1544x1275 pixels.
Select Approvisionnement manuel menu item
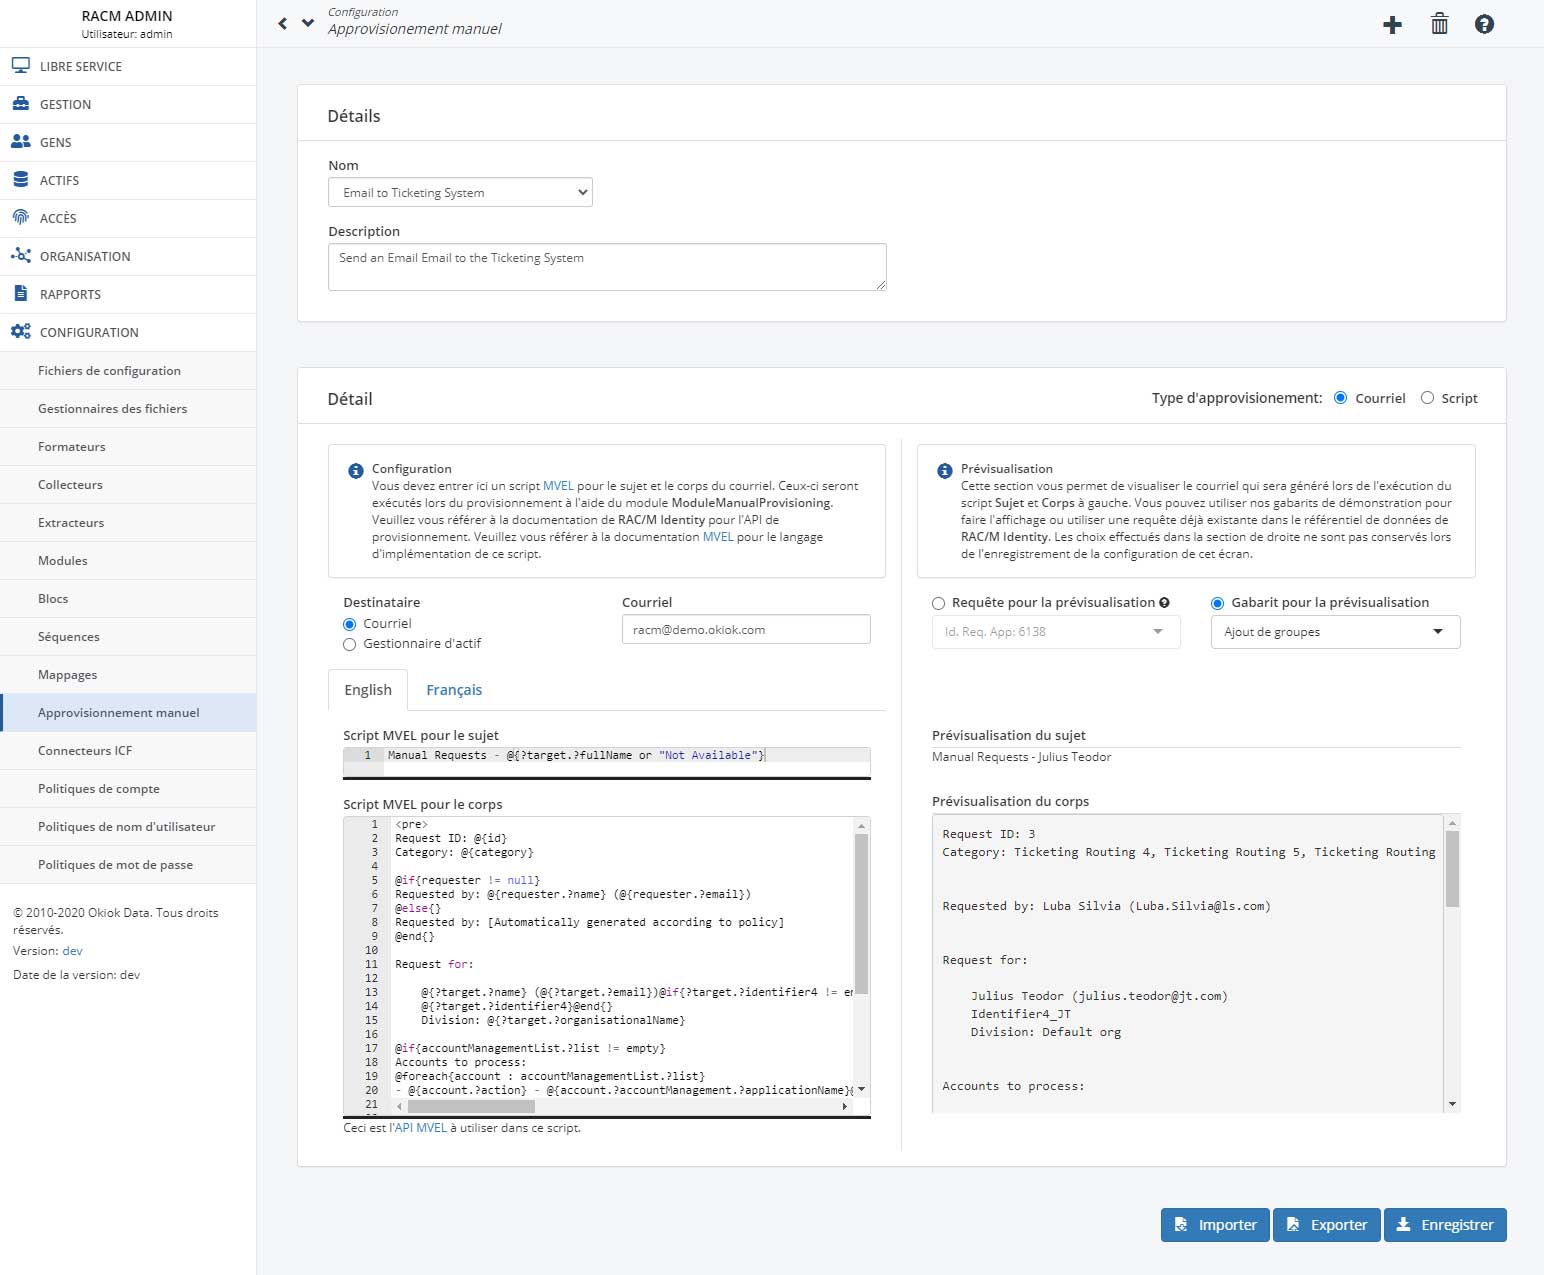point(128,712)
